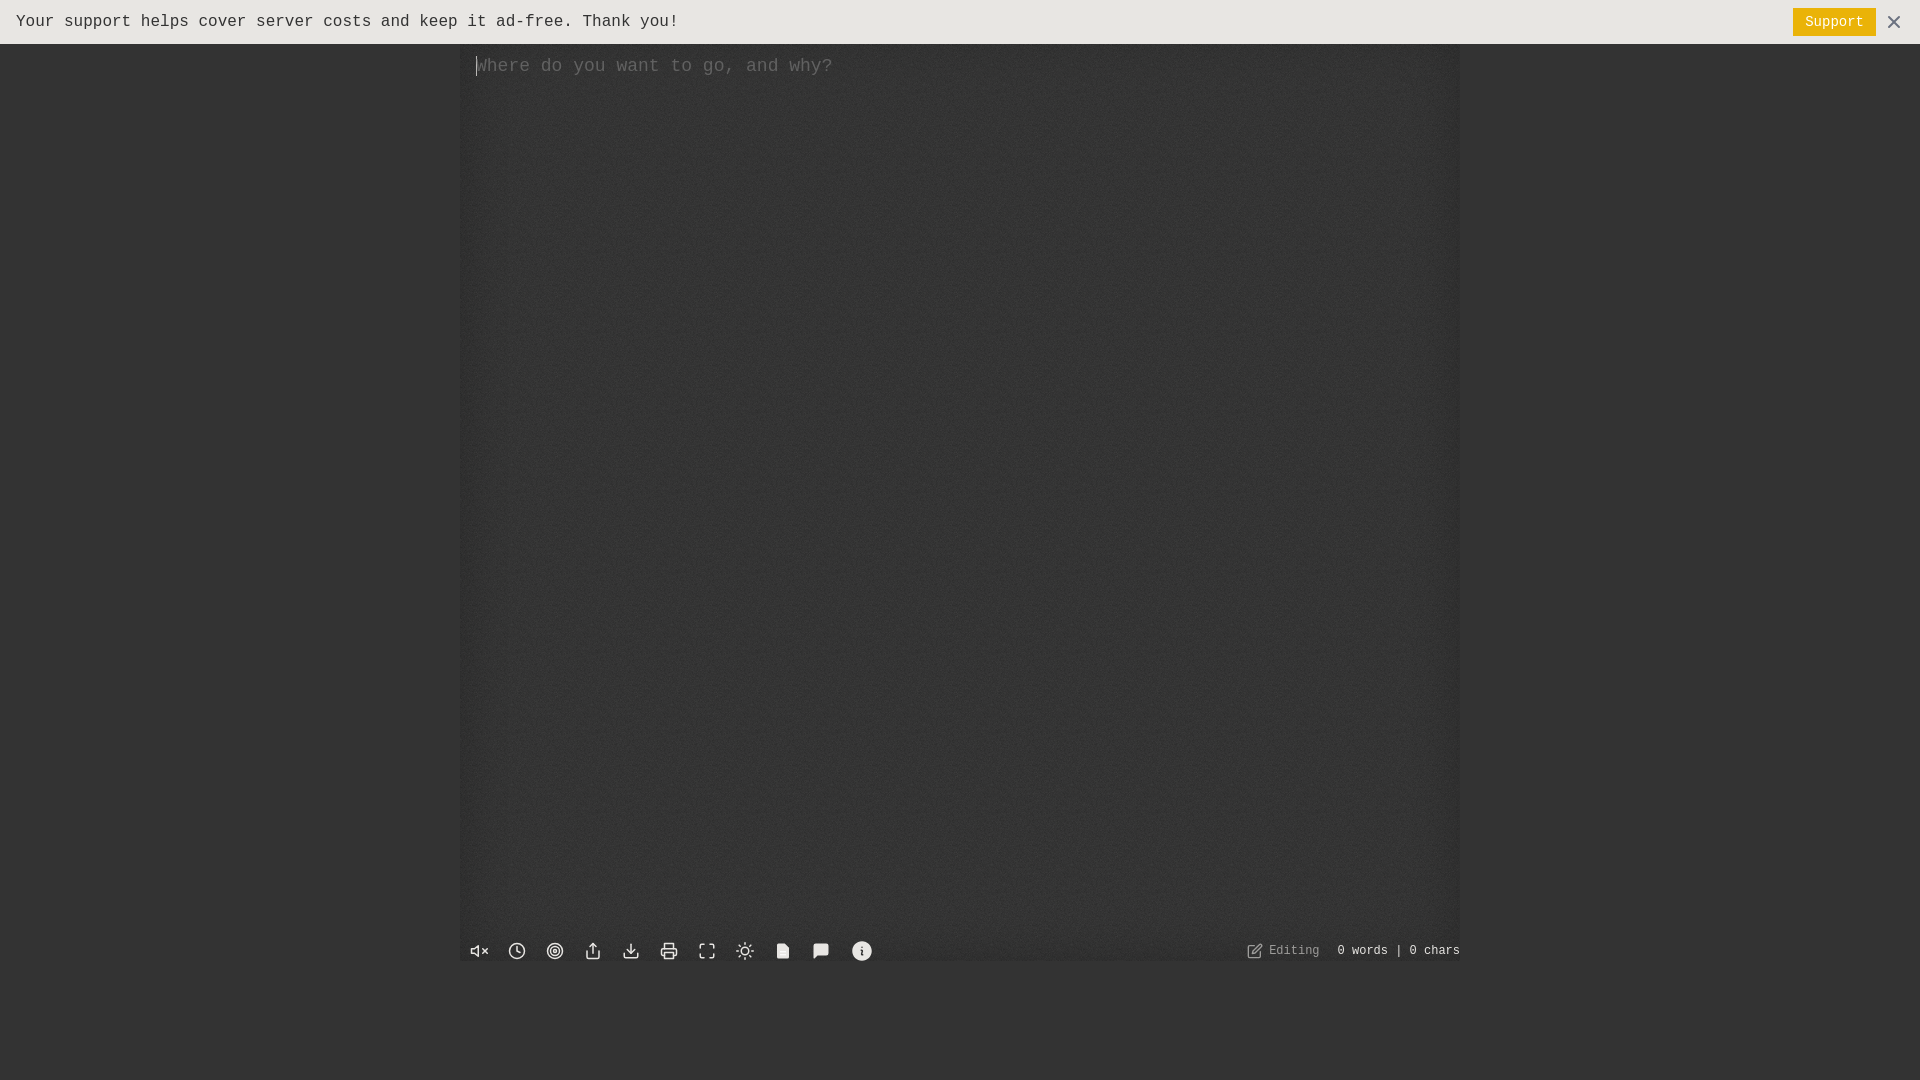The height and width of the screenshot is (1080, 1920).
Task: Share the document using the share icon
Action: [x=593, y=951]
